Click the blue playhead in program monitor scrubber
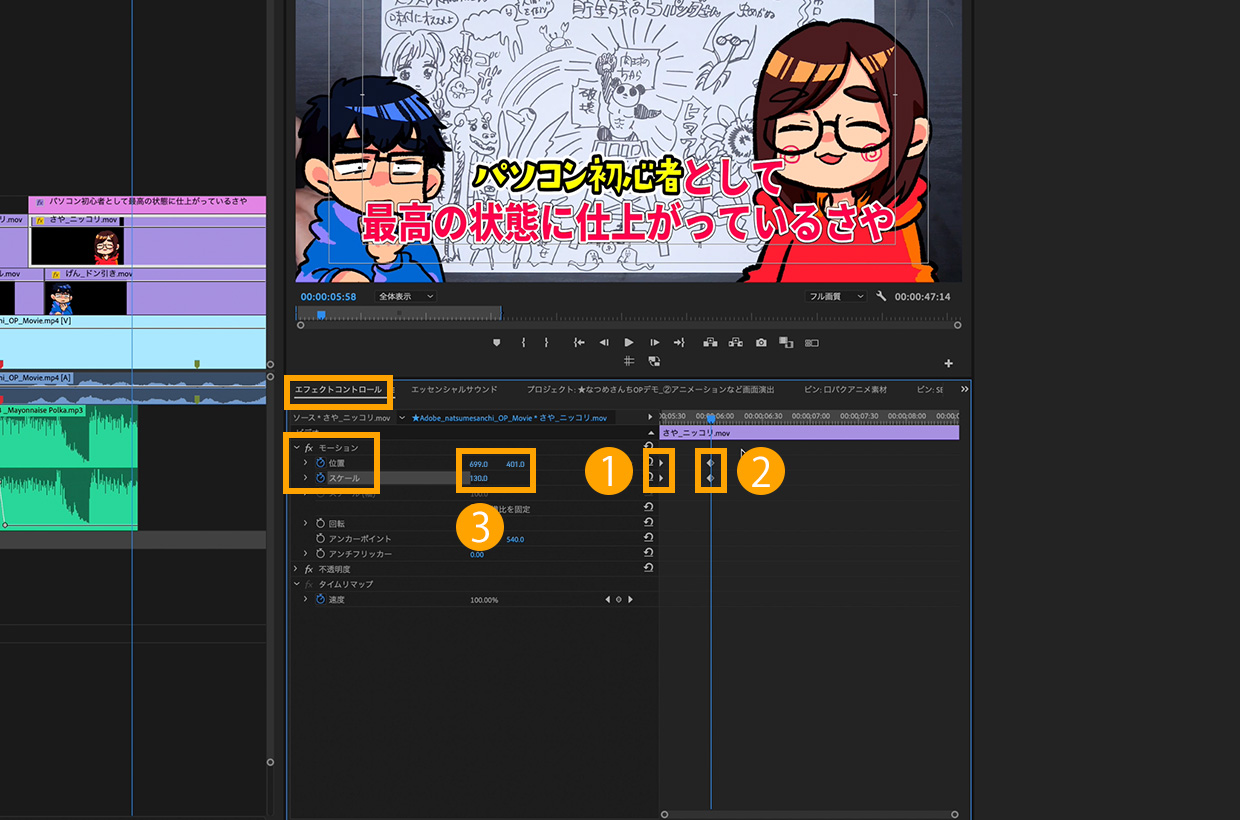Image resolution: width=1240 pixels, height=820 pixels. [x=321, y=315]
